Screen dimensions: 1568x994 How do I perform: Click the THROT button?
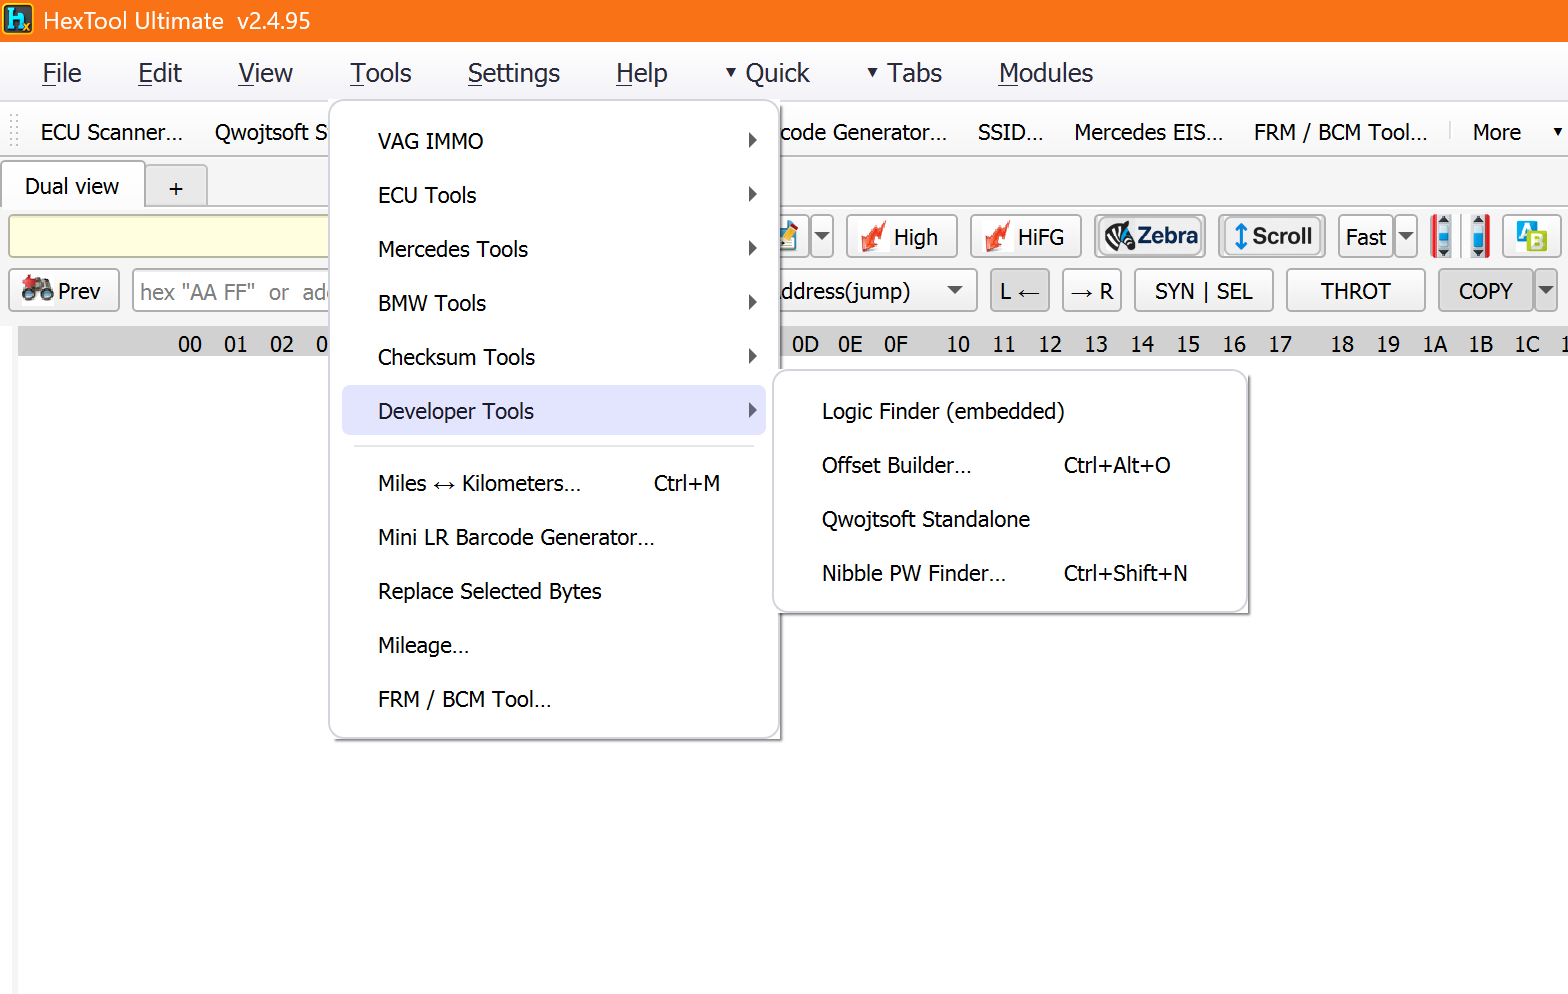tap(1355, 291)
